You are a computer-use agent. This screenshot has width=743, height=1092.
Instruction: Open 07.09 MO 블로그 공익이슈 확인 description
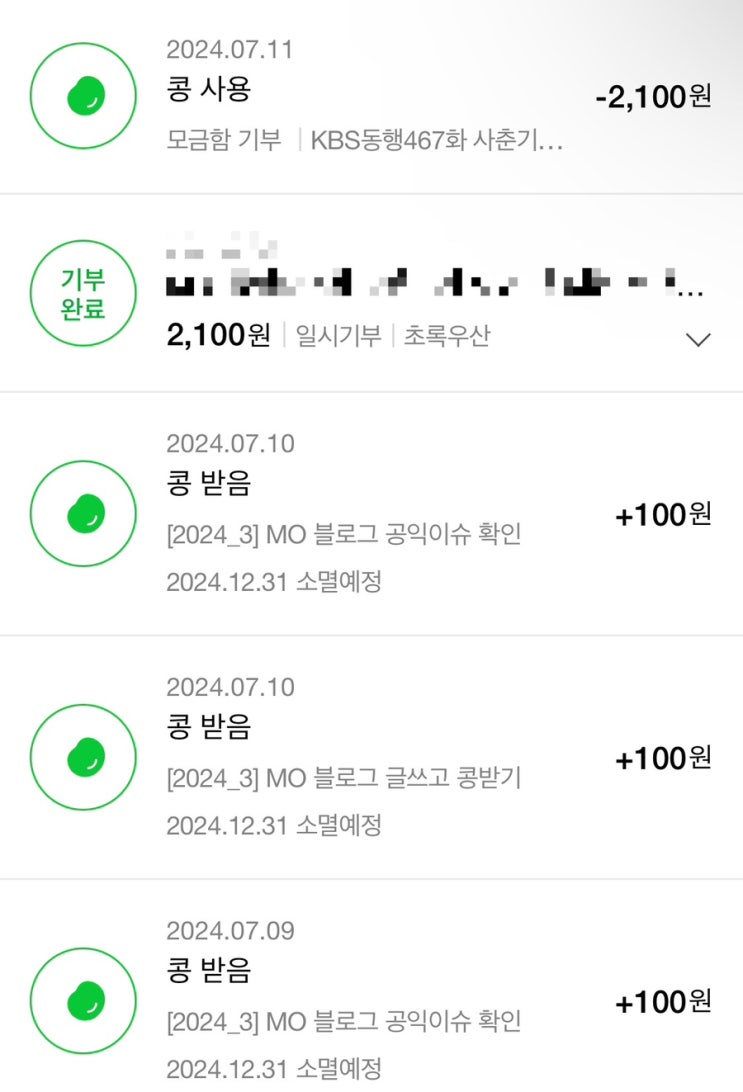(343, 1022)
